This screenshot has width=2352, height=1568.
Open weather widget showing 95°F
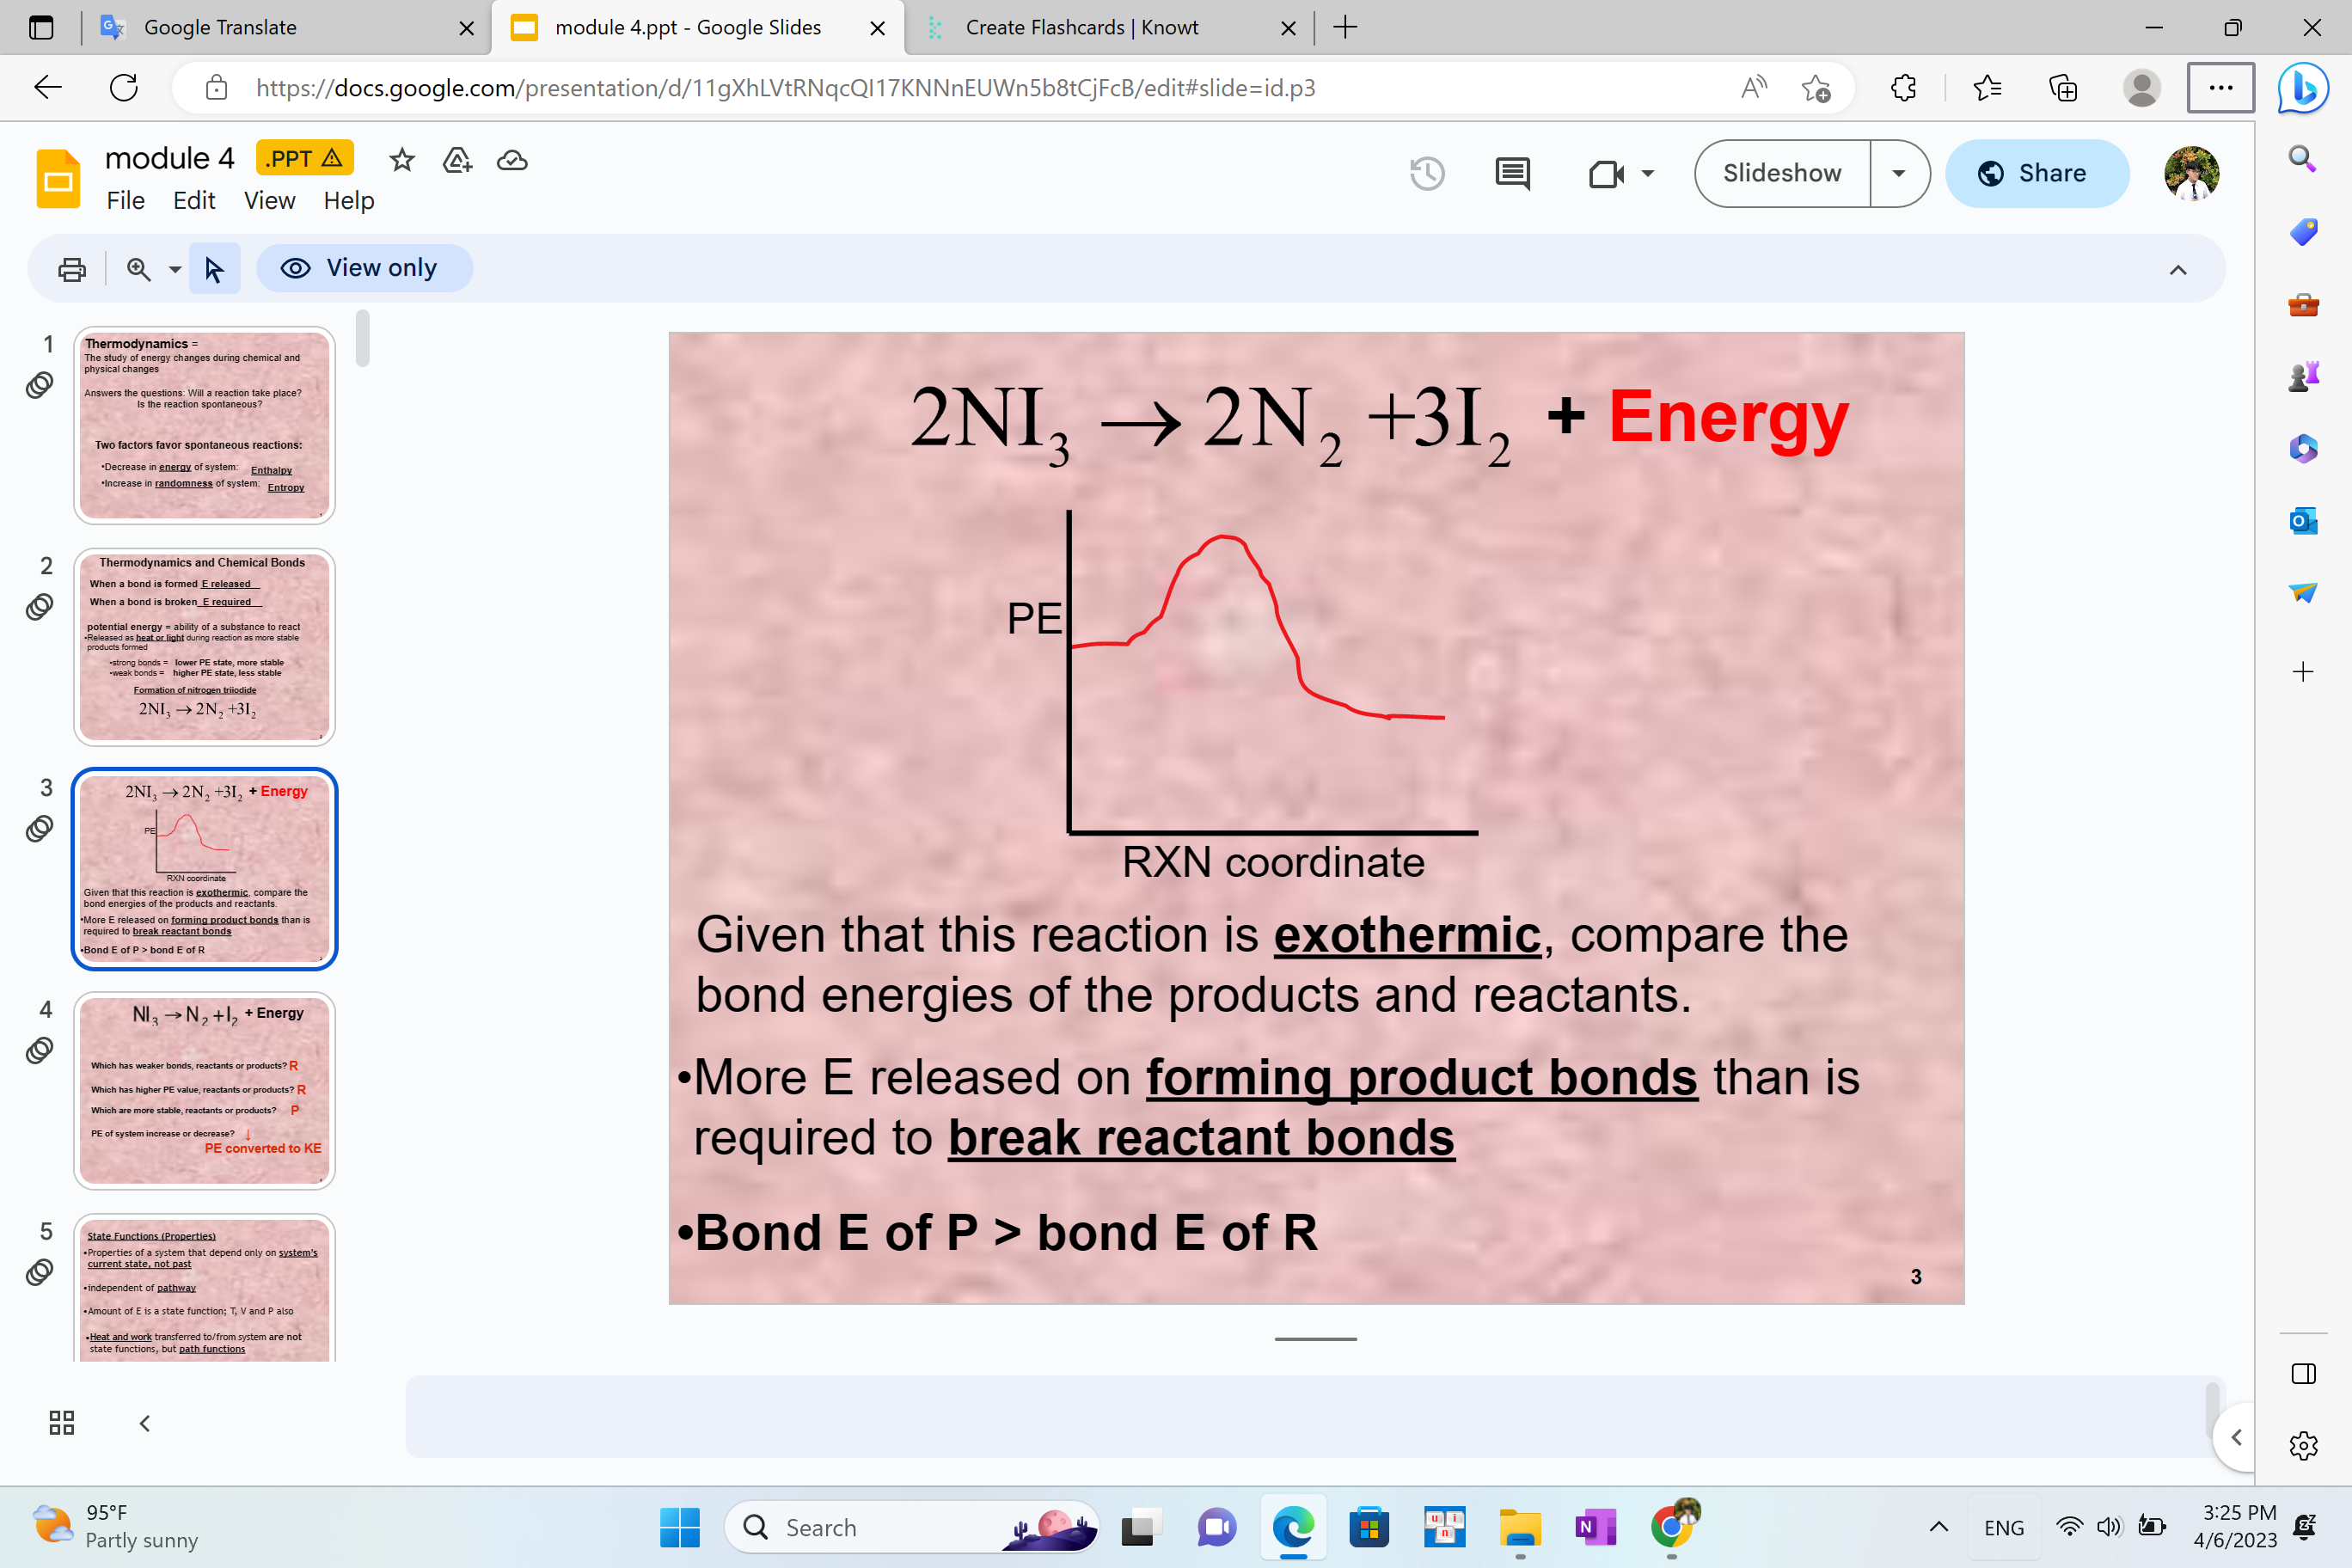coord(115,1526)
